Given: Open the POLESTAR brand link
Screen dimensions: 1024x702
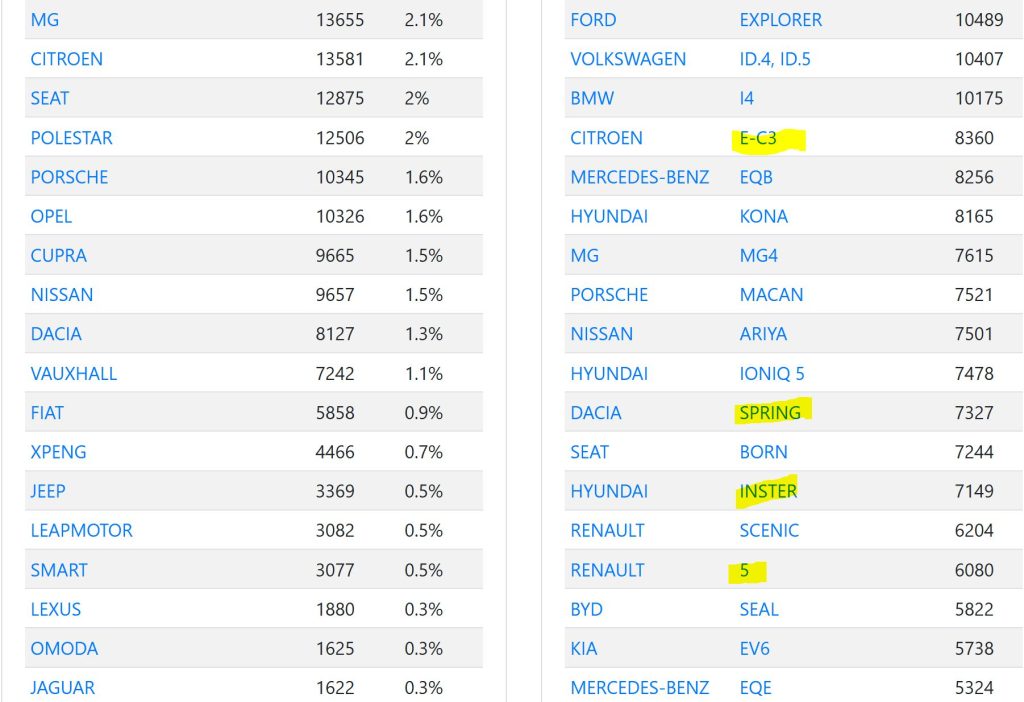Looking at the screenshot, I should [71, 138].
